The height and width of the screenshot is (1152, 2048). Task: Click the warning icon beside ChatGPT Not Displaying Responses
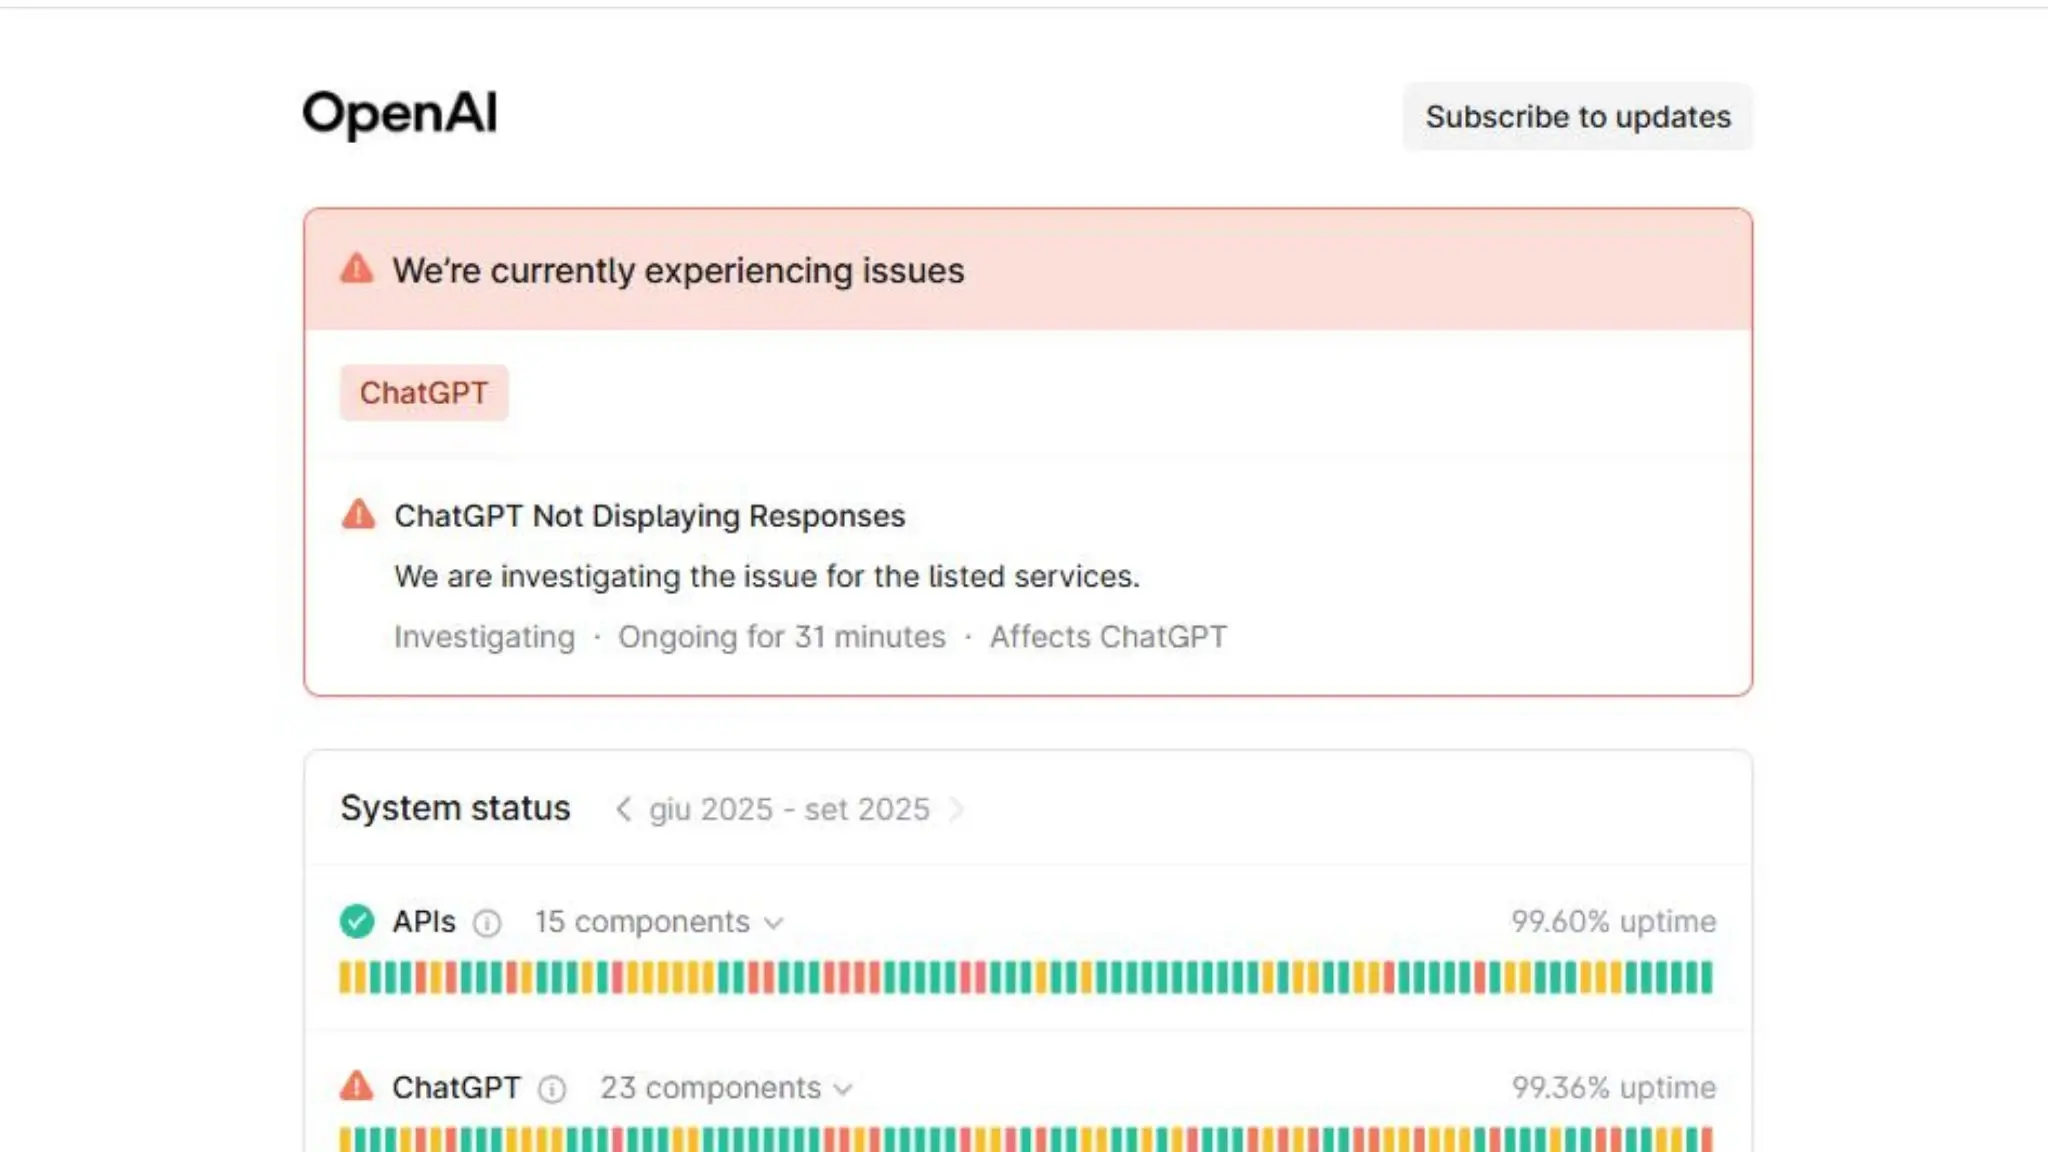point(358,514)
